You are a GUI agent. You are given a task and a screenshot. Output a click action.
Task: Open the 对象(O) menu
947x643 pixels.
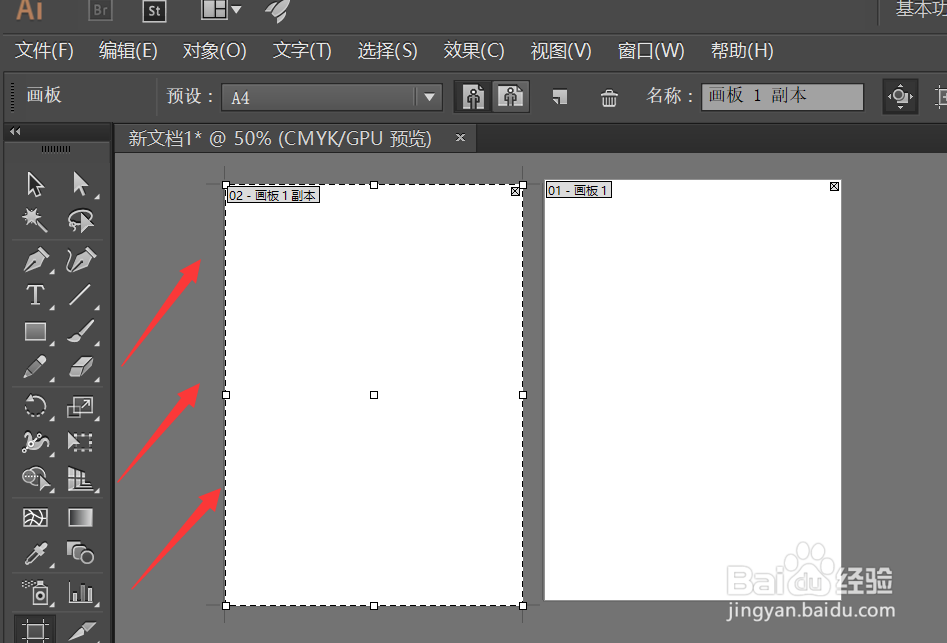point(214,51)
